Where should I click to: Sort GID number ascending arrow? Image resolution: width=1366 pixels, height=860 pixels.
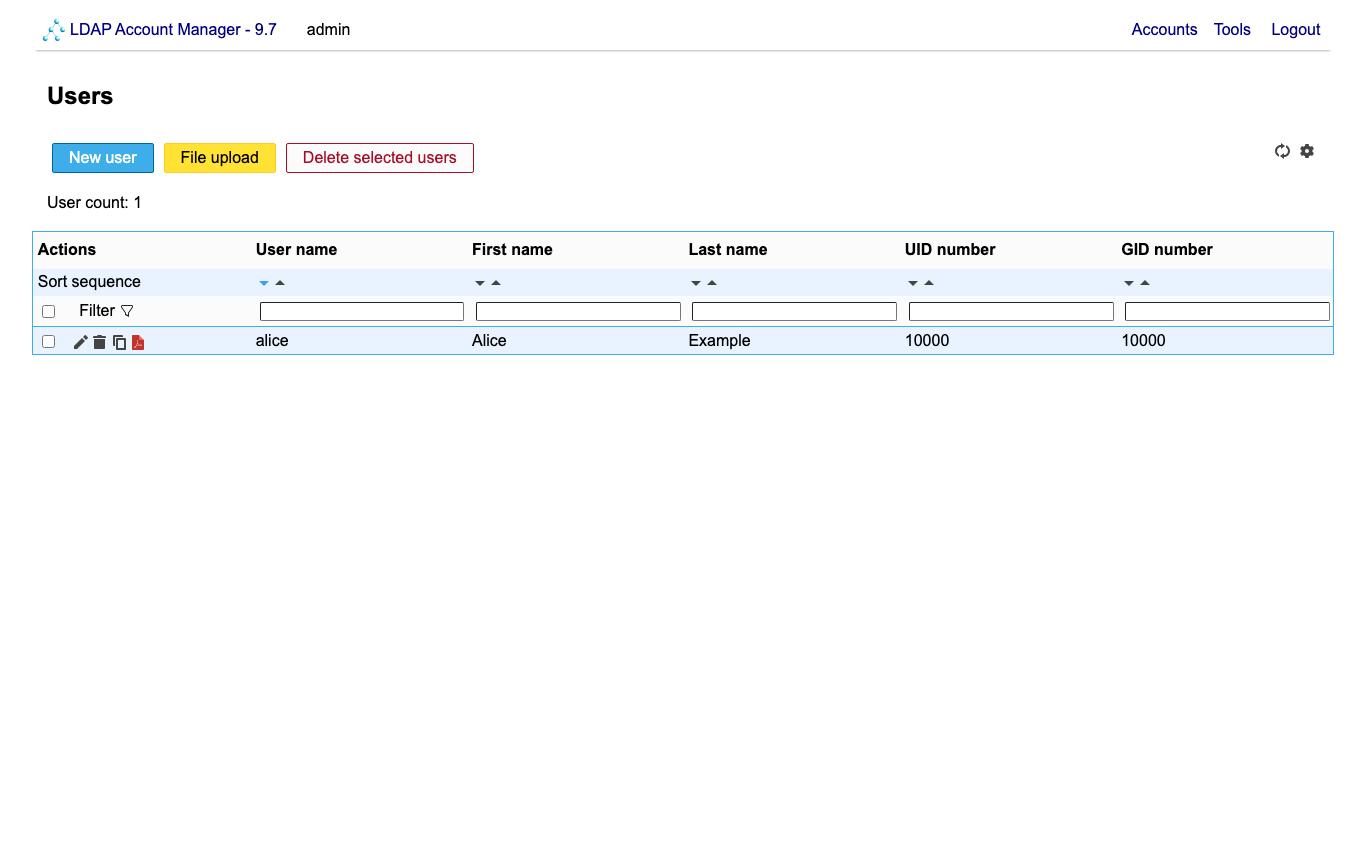click(1145, 283)
